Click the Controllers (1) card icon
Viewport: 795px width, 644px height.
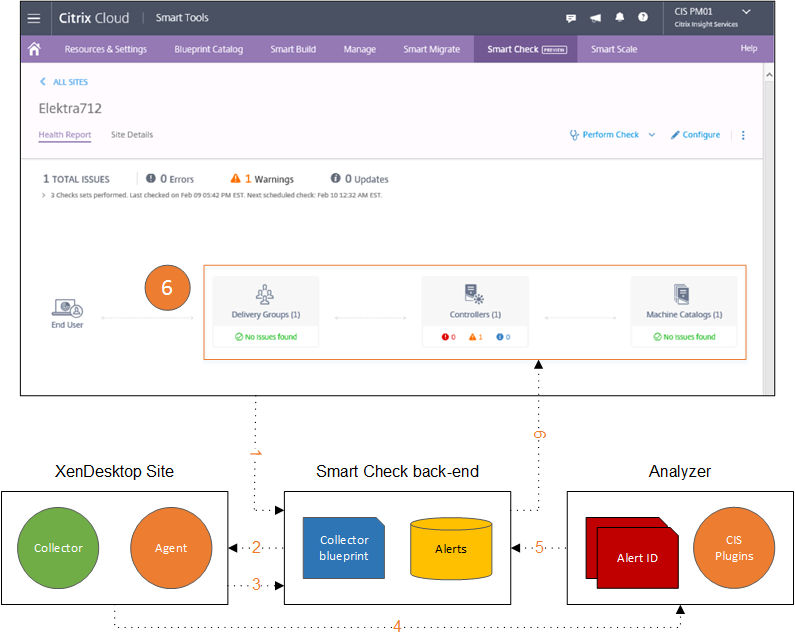[475, 294]
